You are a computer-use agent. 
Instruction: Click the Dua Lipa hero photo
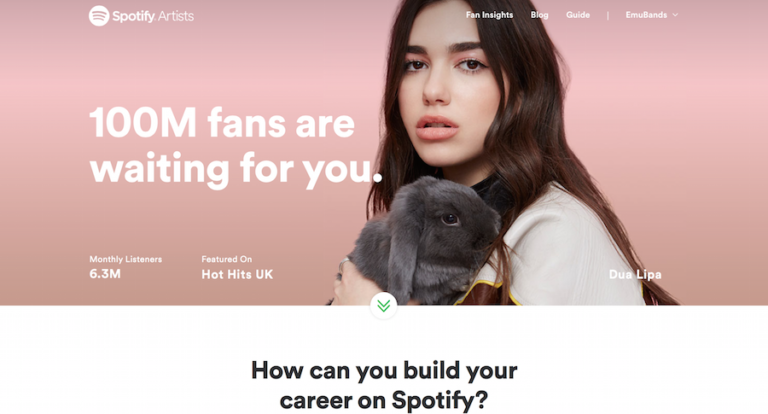[x=504, y=152]
